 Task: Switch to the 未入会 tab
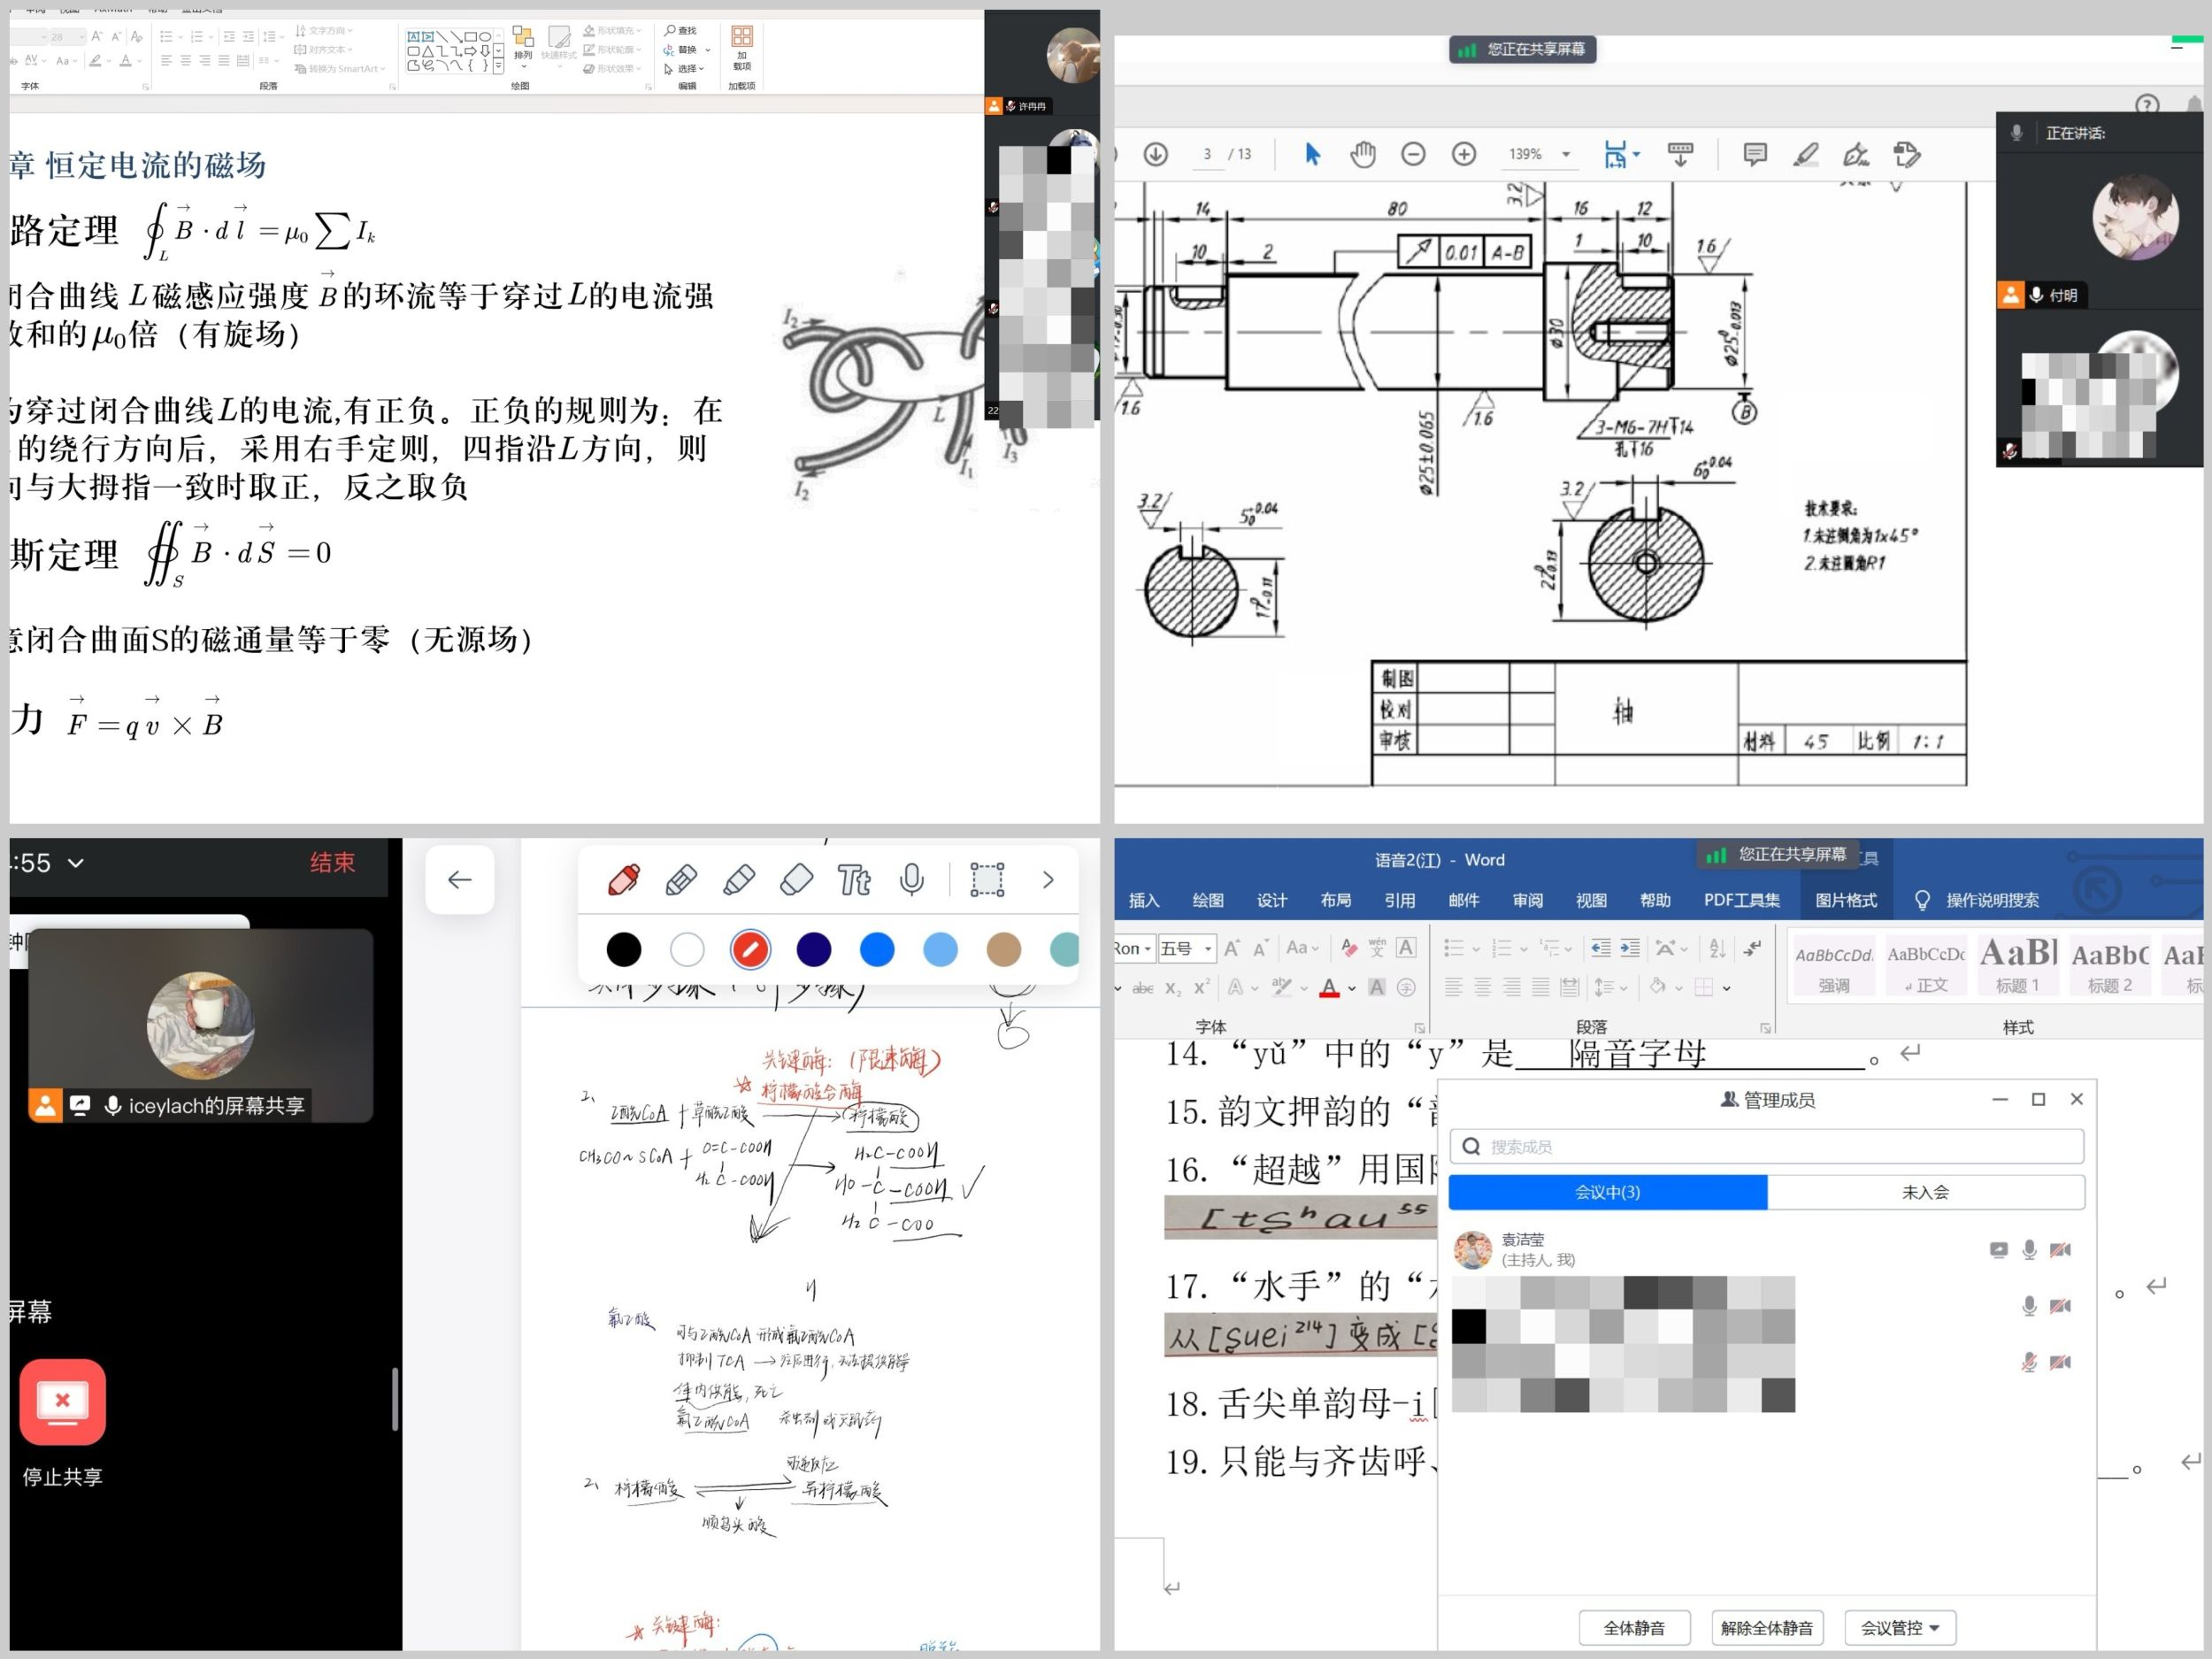(1925, 1192)
